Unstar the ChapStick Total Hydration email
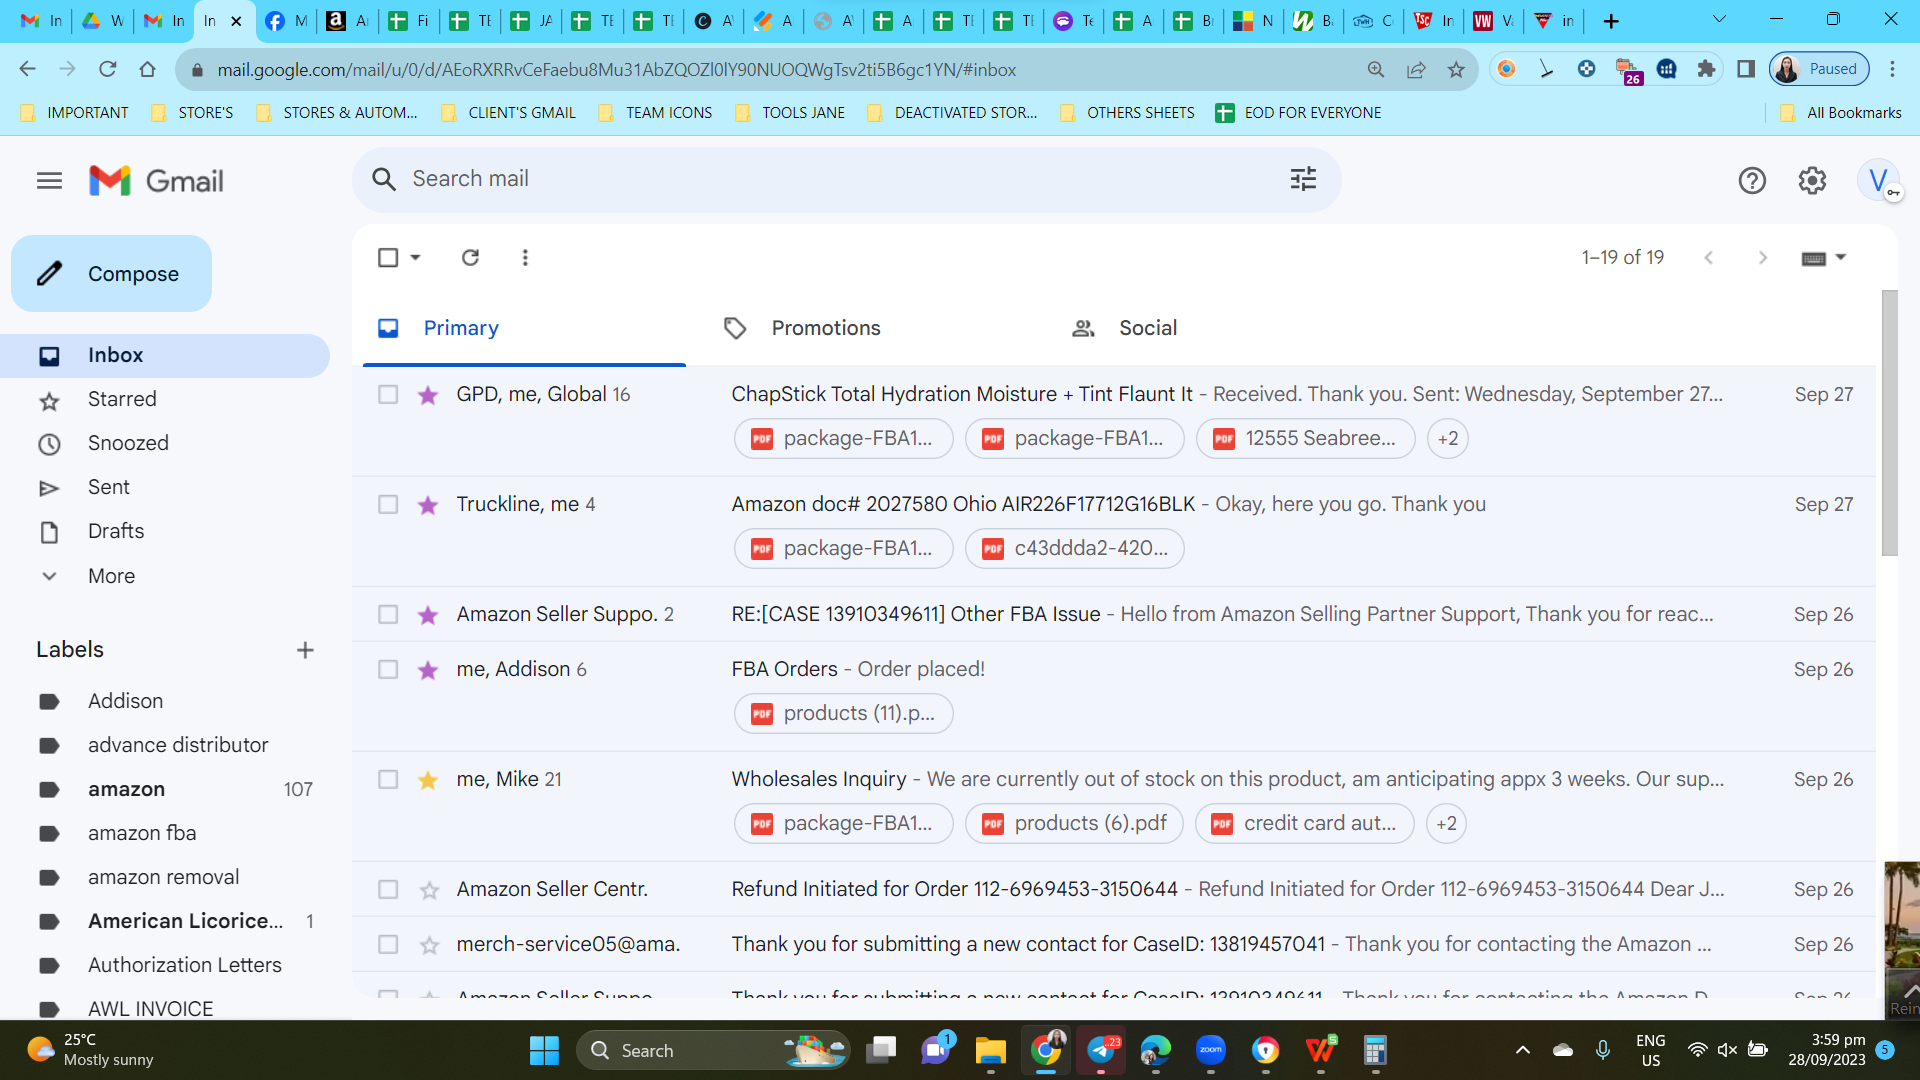1920x1080 pixels. click(x=428, y=395)
